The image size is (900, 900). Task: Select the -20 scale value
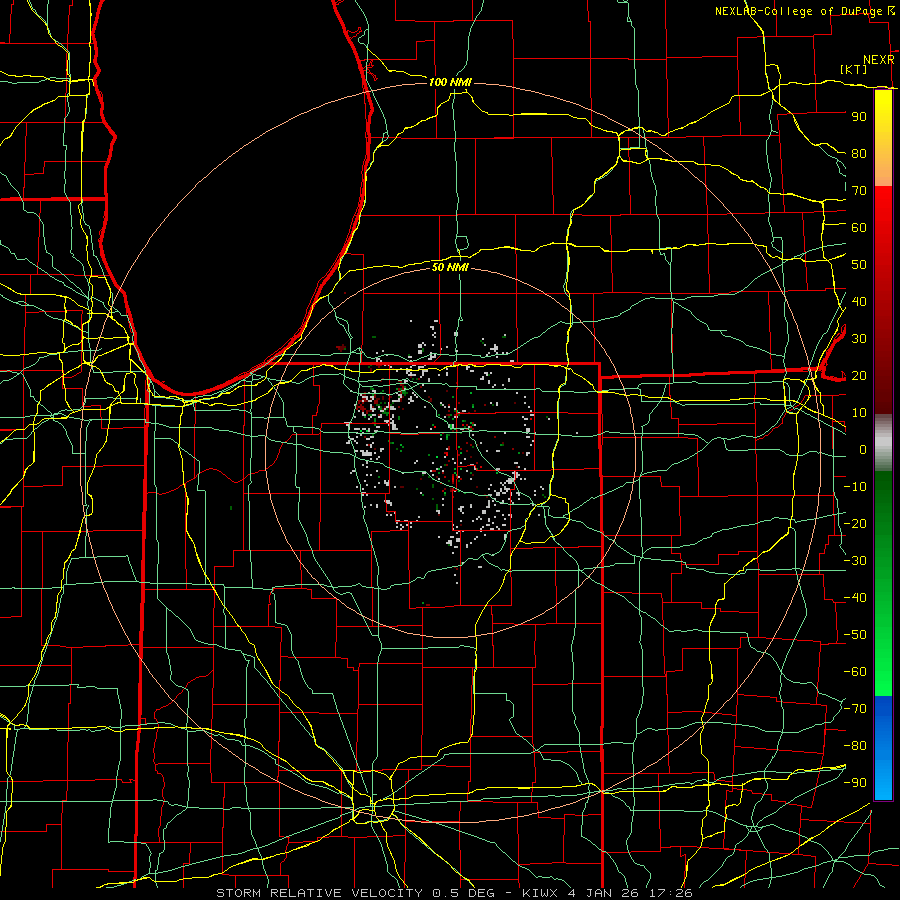coord(855,524)
